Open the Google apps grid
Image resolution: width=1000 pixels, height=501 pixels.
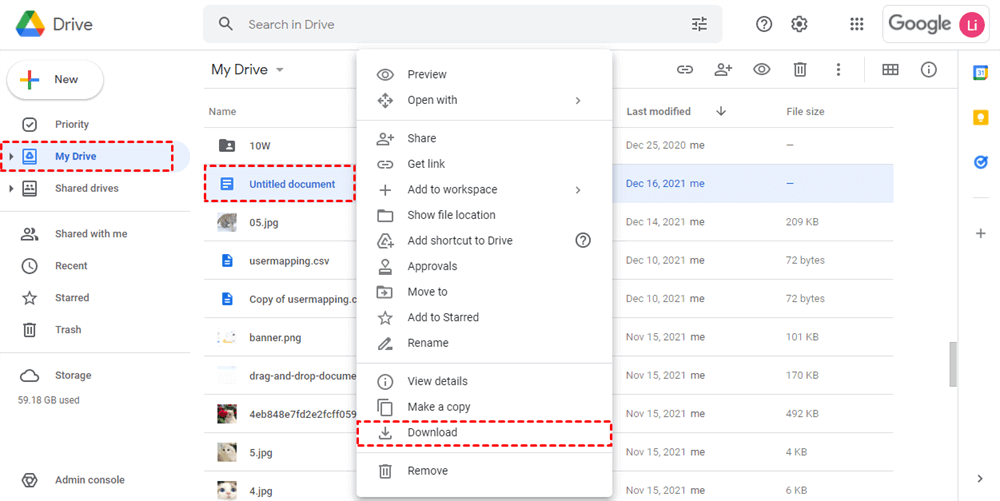[856, 24]
